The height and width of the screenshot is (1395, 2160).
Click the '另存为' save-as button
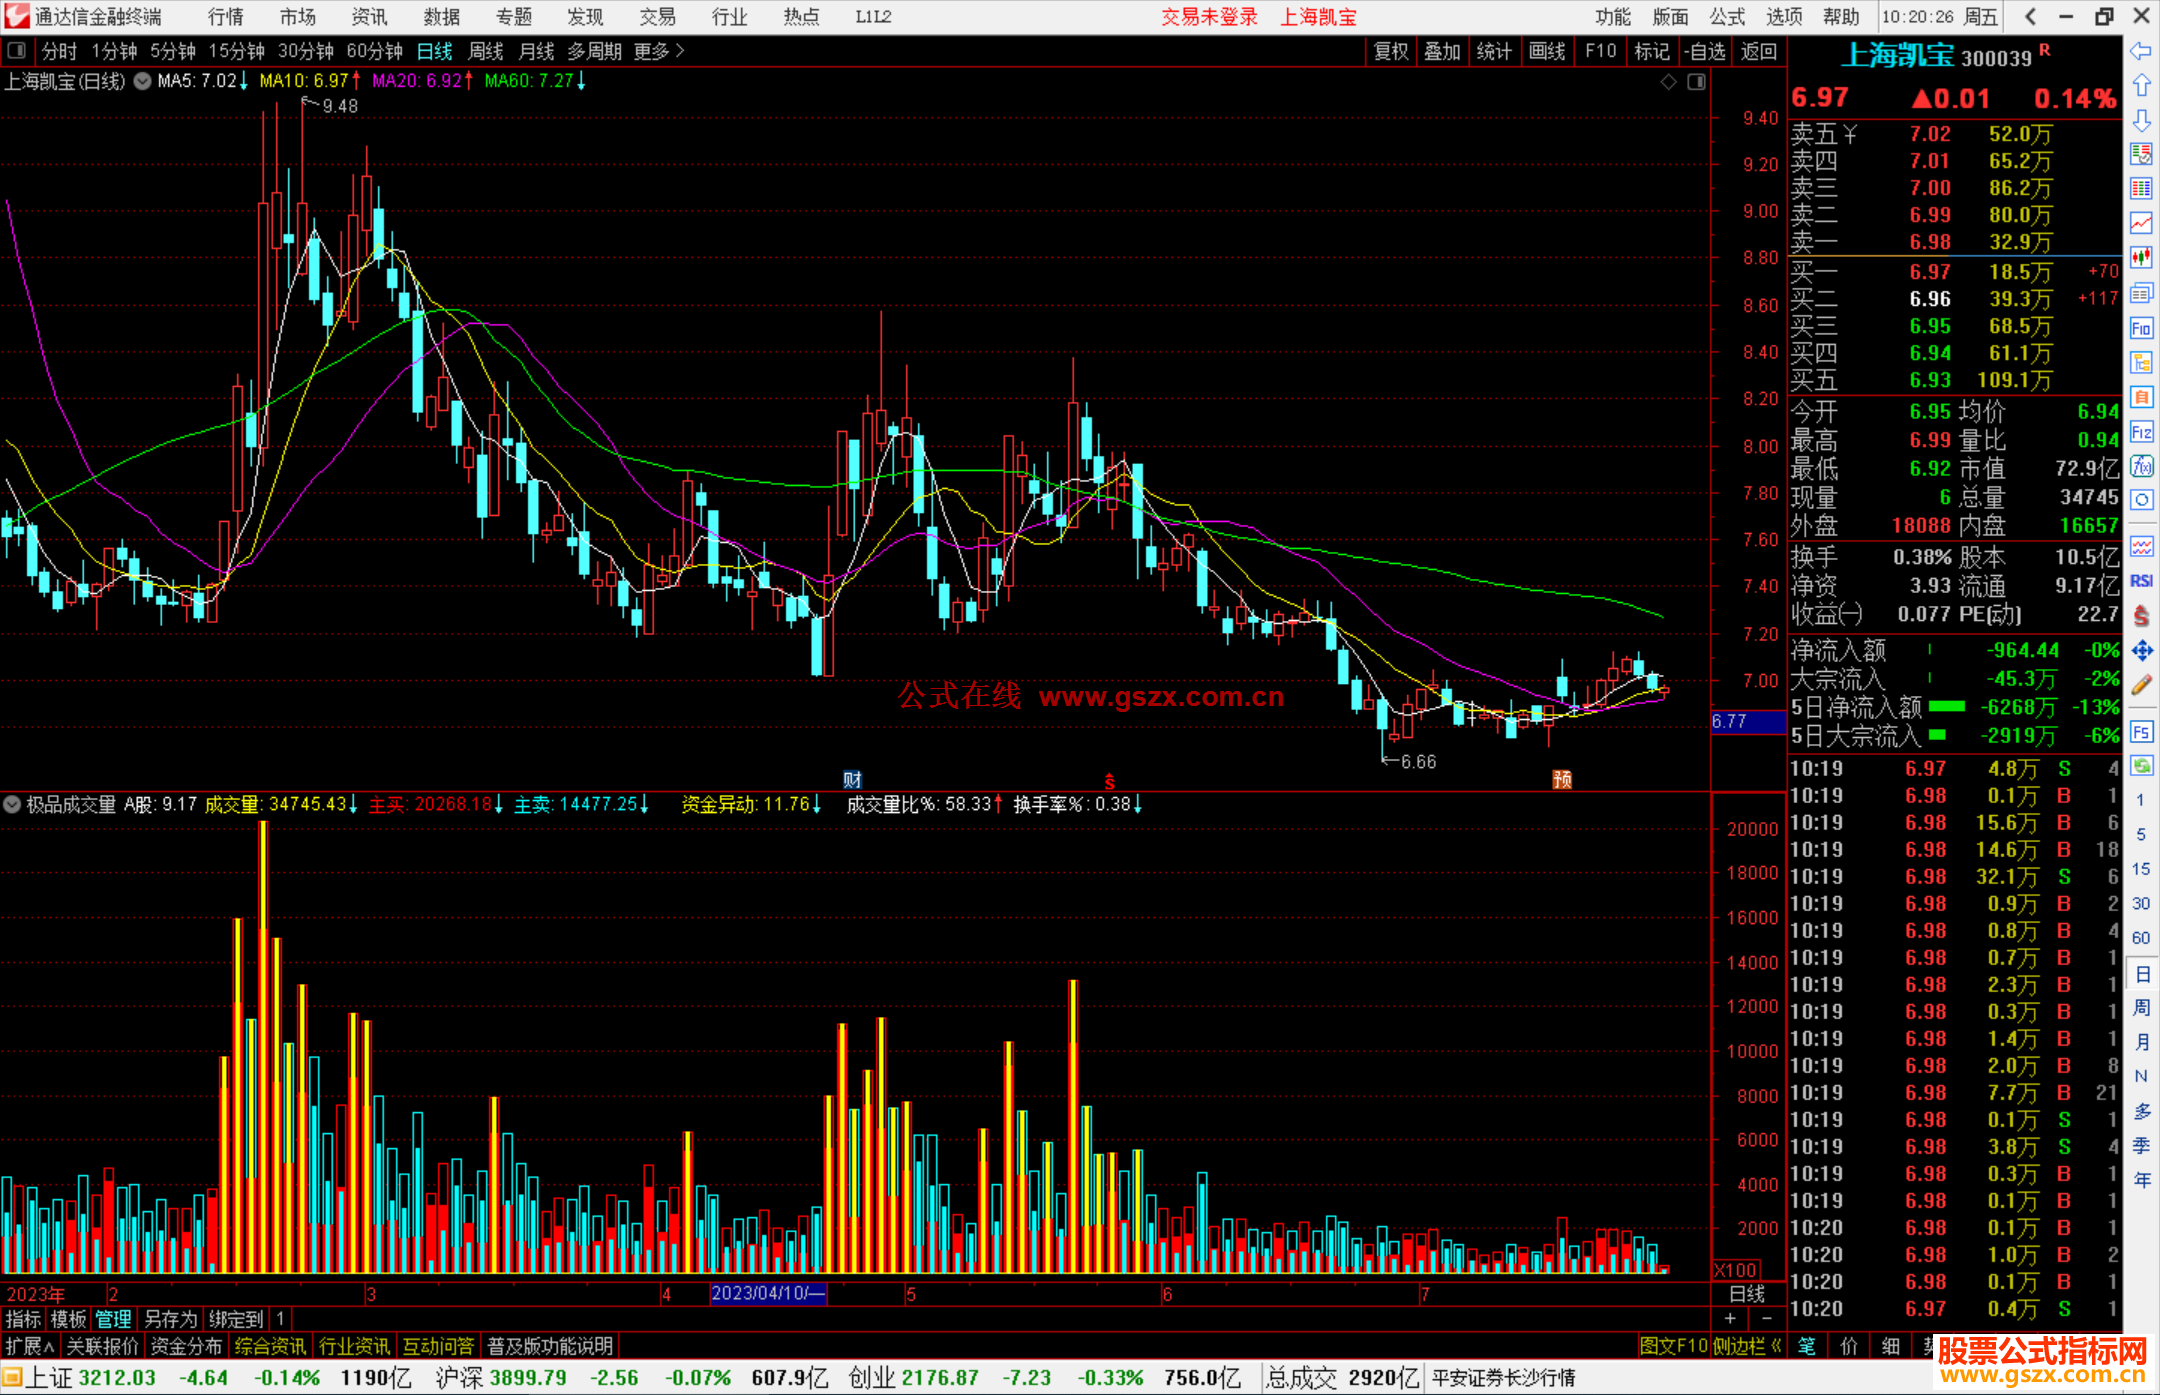click(x=171, y=1319)
